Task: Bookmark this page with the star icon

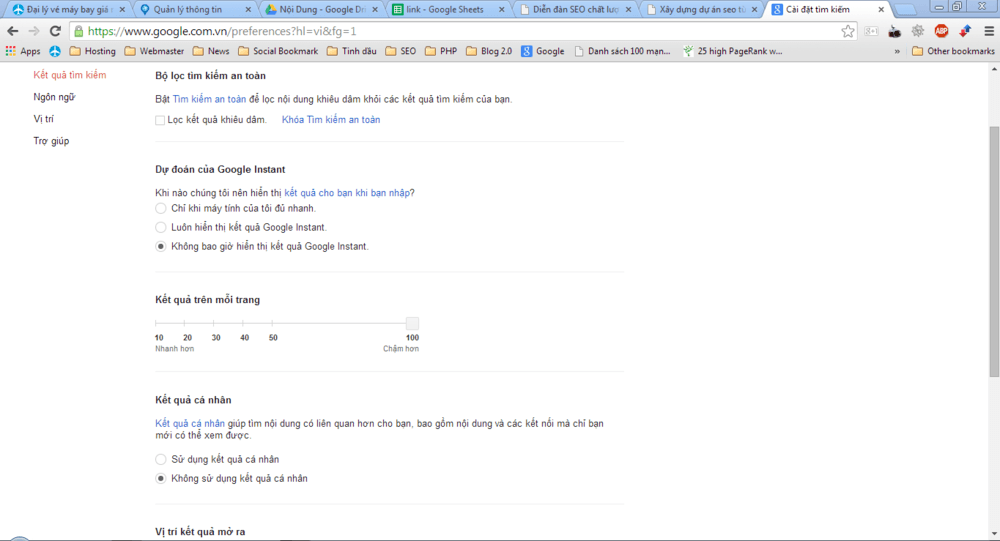Action: pos(848,31)
